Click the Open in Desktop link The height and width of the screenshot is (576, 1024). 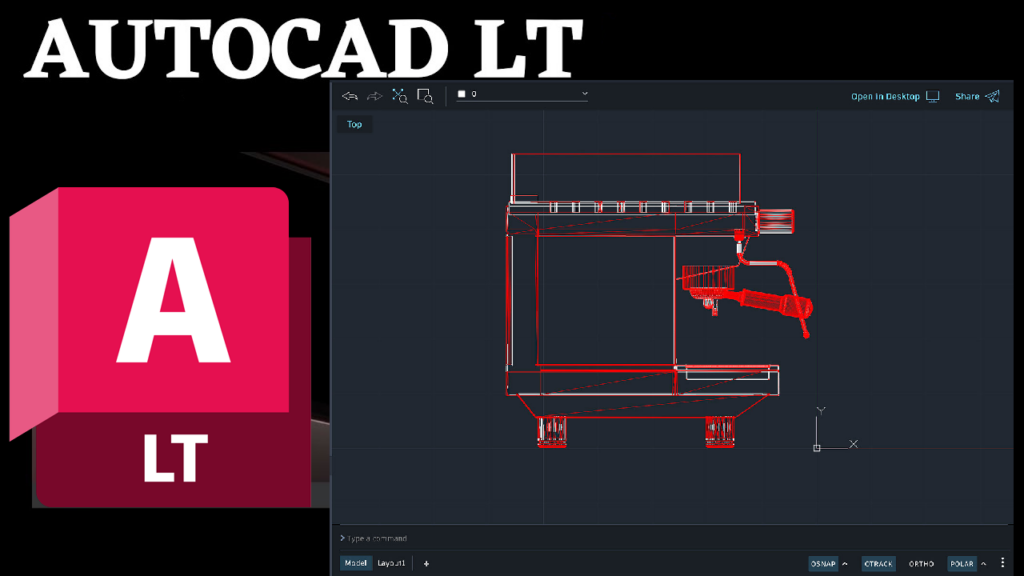[885, 97]
